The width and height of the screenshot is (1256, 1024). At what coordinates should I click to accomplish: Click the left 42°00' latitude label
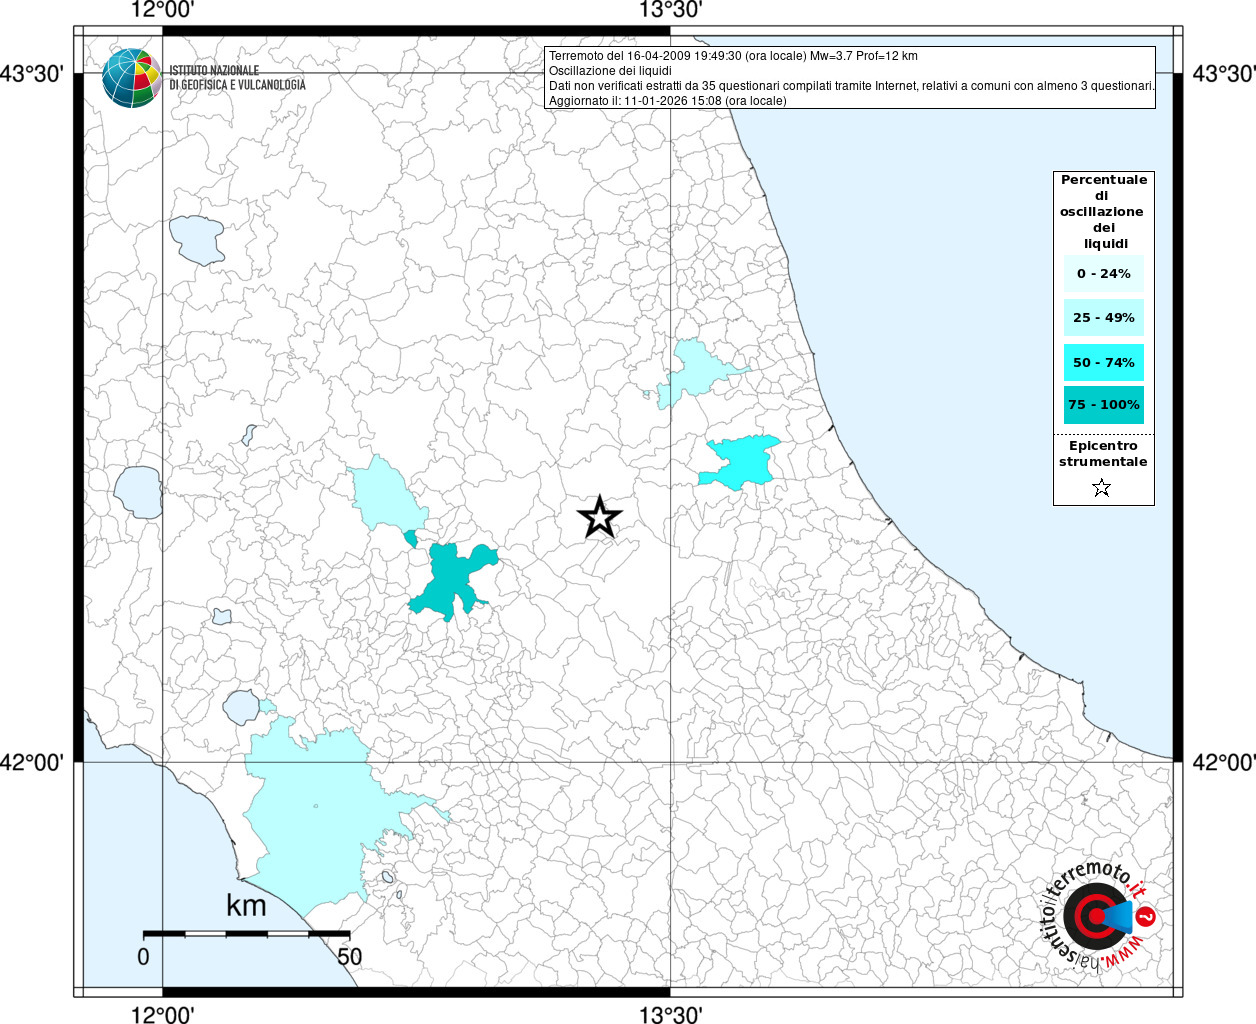click(32, 763)
